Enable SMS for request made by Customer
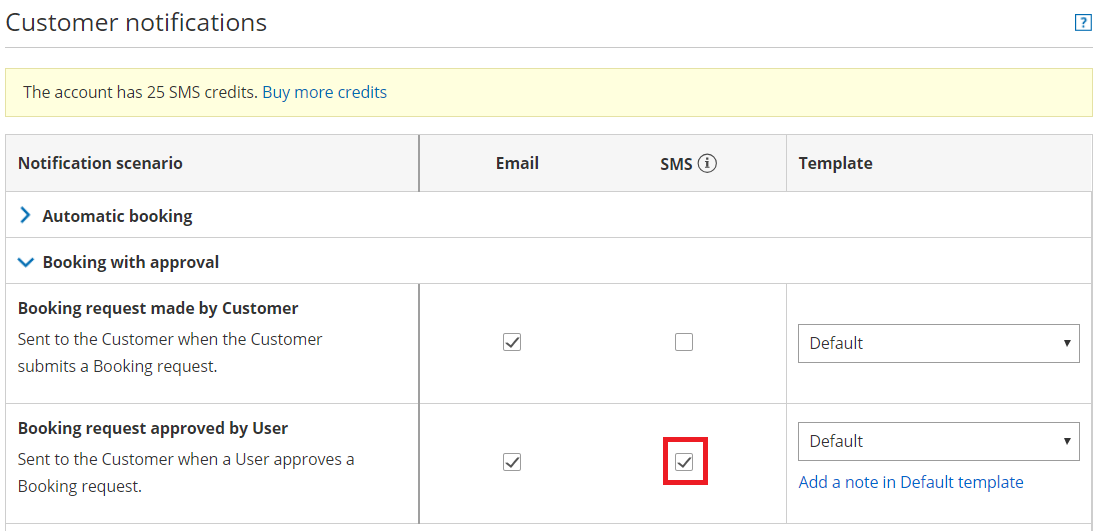This screenshot has height=531, width=1100. click(684, 342)
